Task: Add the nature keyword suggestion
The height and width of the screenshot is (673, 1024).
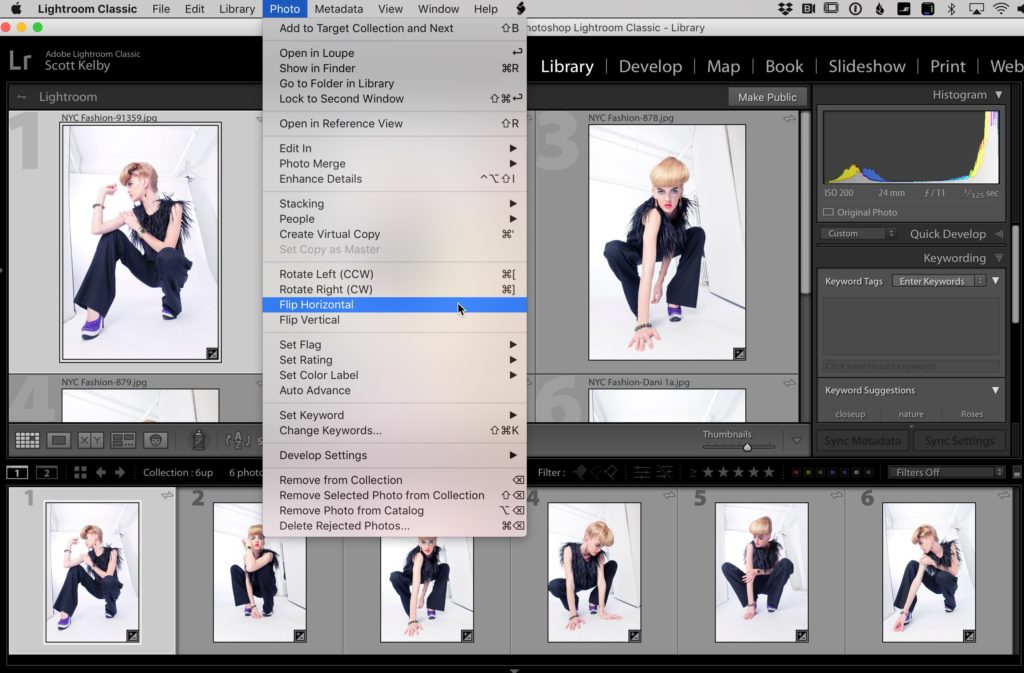Action: [x=910, y=414]
